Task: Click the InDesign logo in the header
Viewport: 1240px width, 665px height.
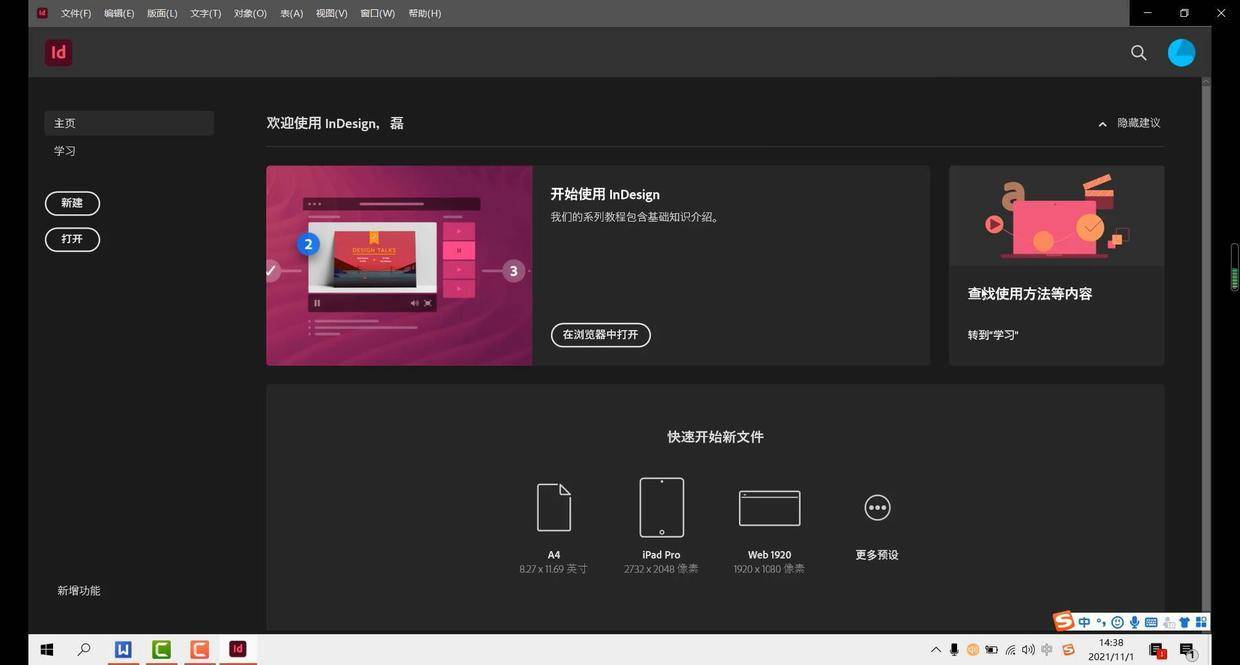Action: coord(58,53)
